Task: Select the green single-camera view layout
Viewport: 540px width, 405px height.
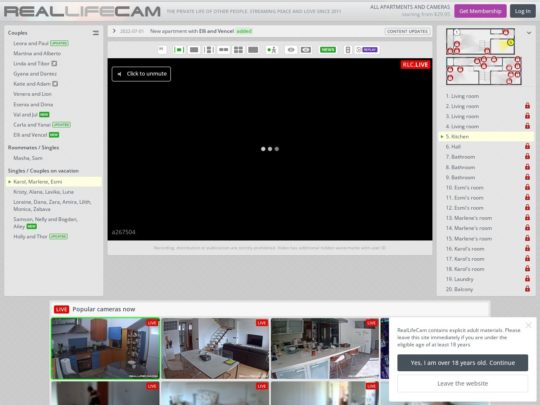Action: (x=179, y=50)
